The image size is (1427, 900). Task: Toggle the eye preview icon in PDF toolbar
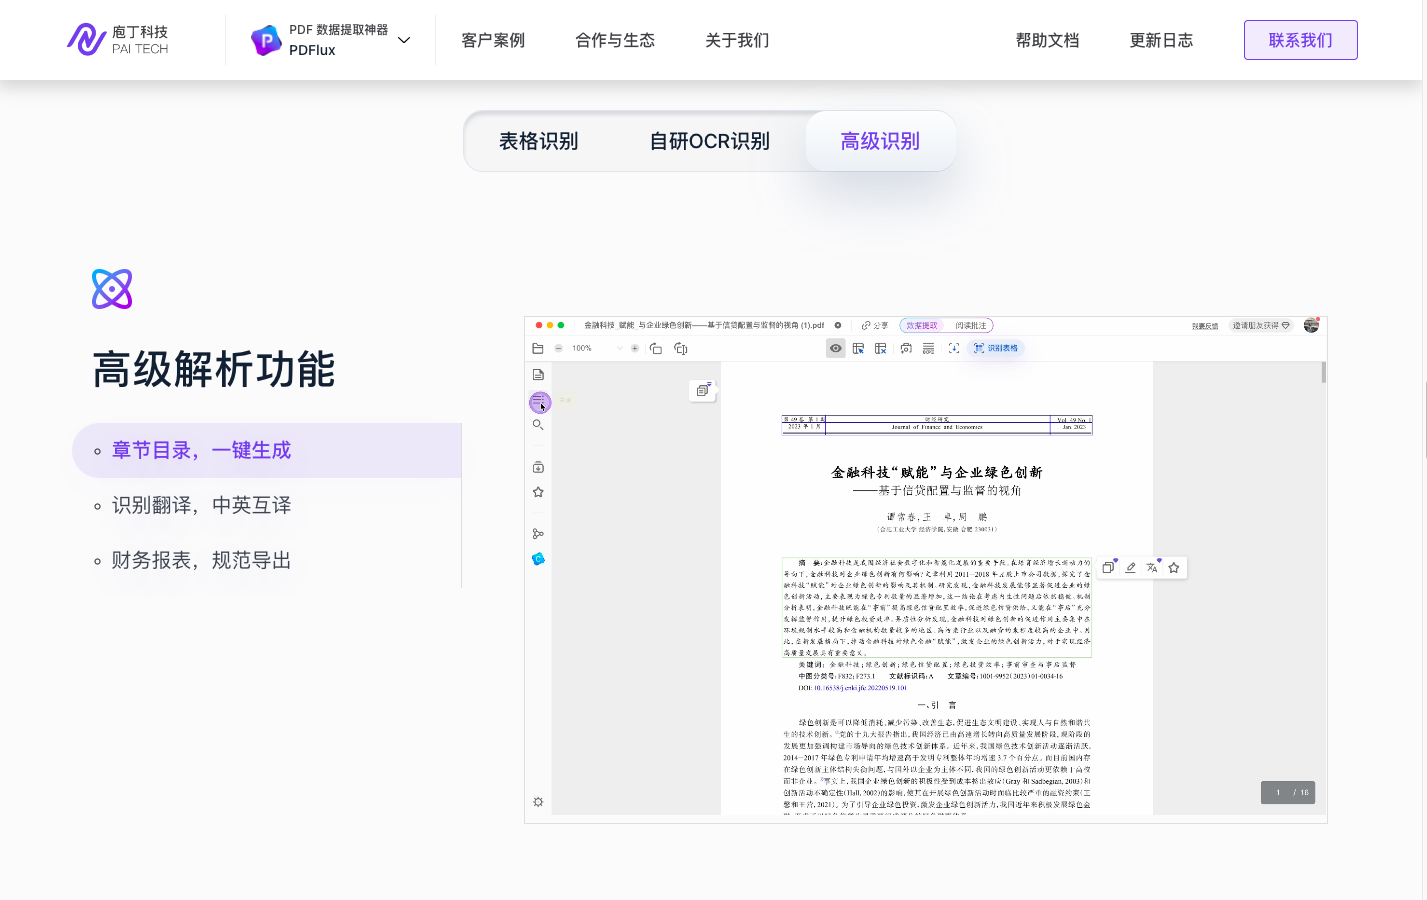pyautogui.click(x=835, y=348)
